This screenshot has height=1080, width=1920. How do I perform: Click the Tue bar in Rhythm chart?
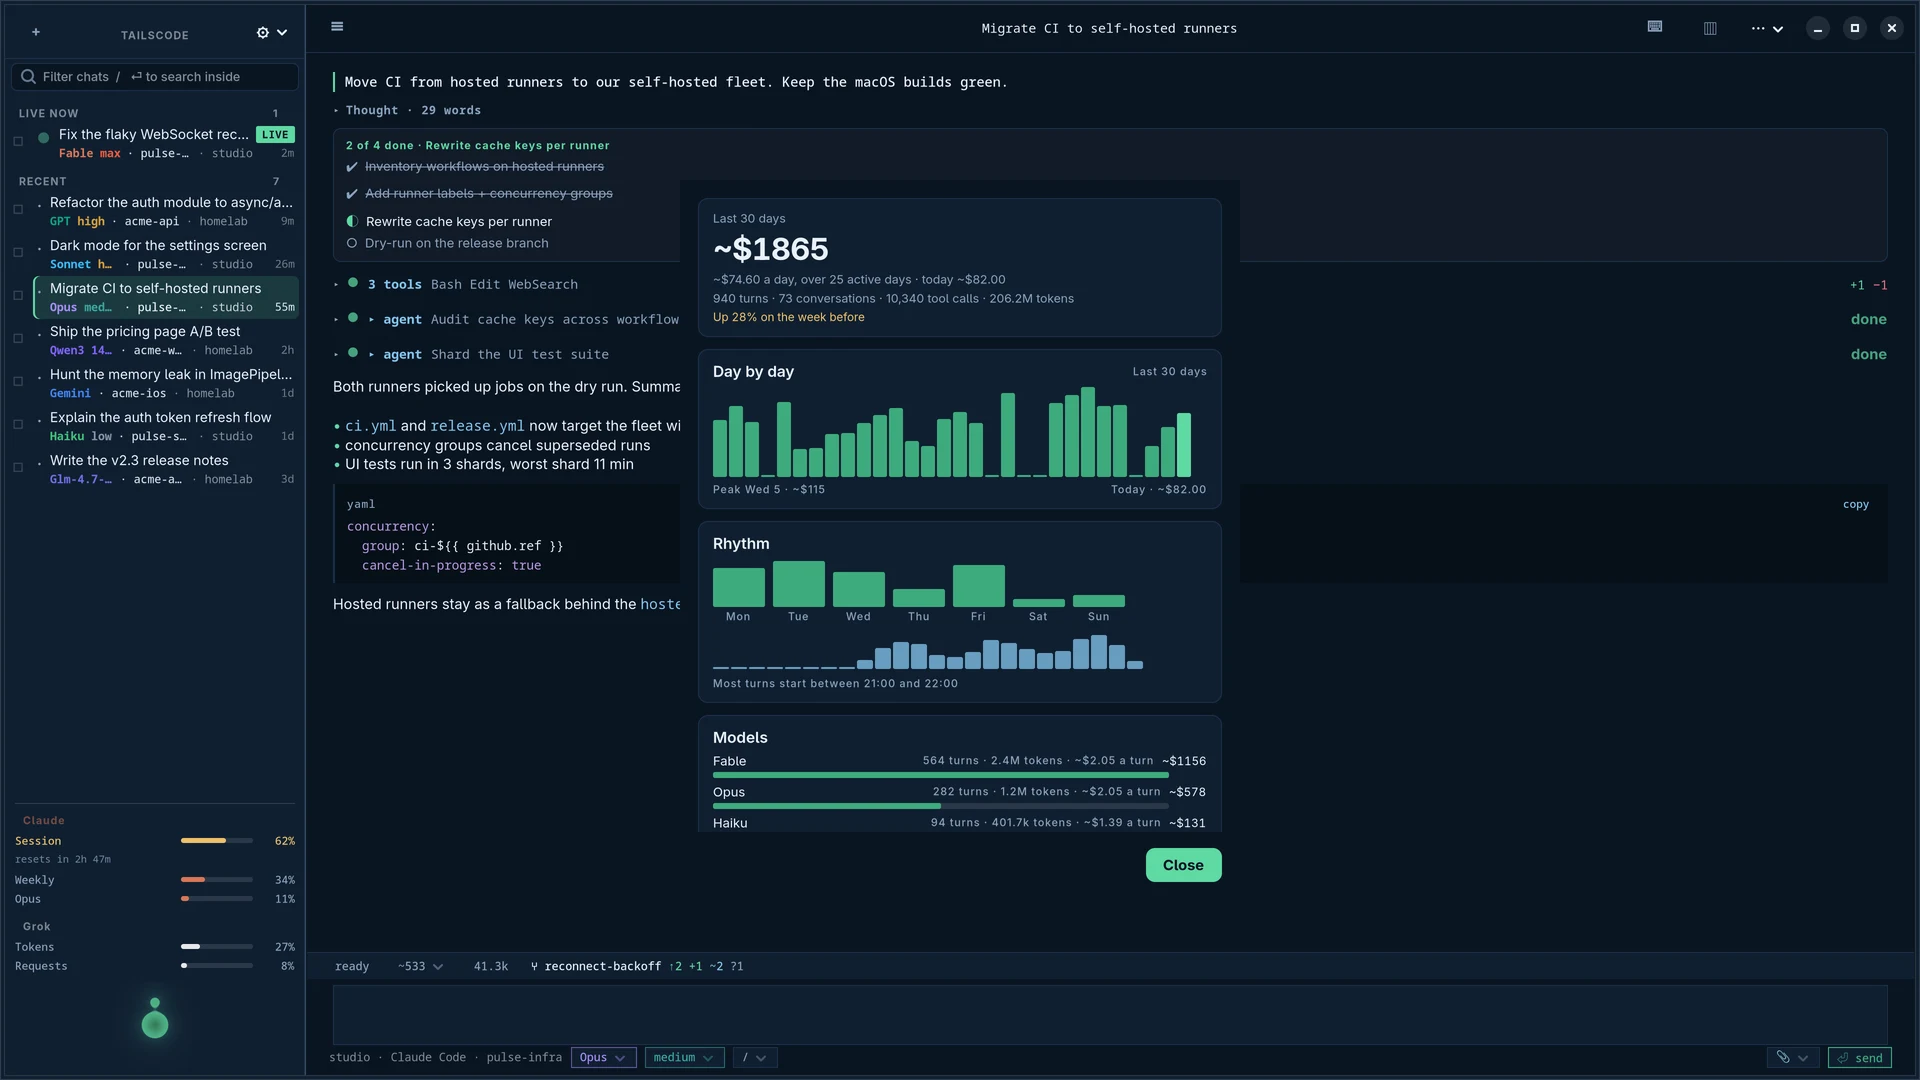click(x=798, y=584)
